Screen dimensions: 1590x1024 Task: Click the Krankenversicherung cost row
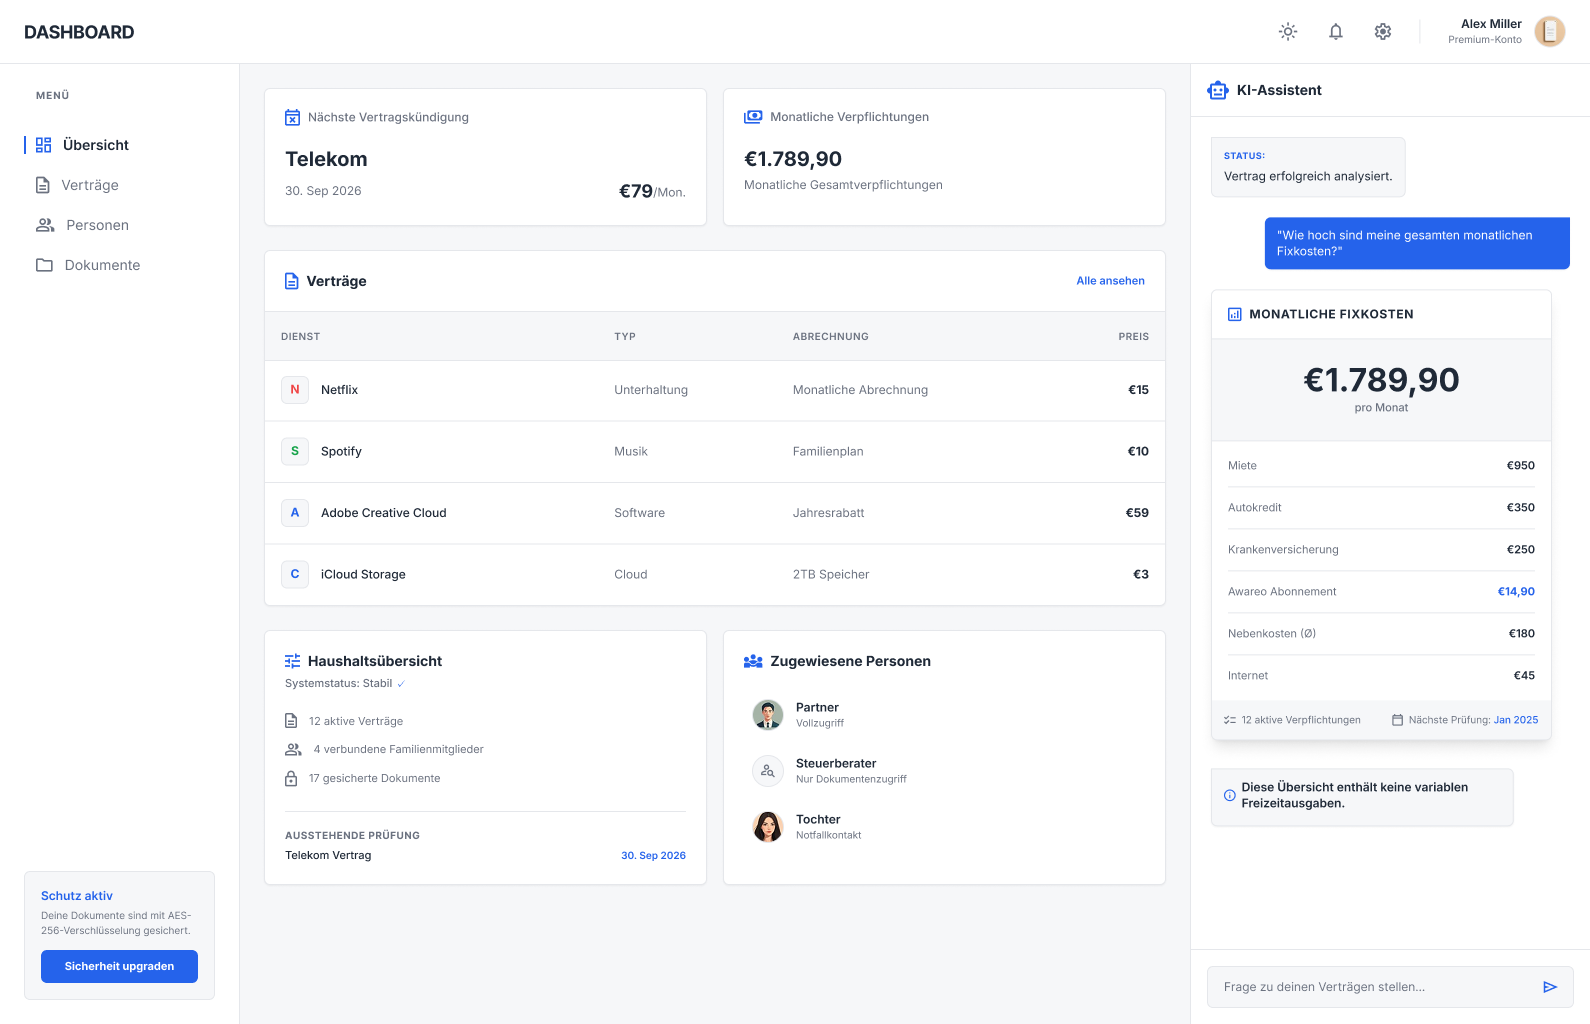pyautogui.click(x=1381, y=550)
